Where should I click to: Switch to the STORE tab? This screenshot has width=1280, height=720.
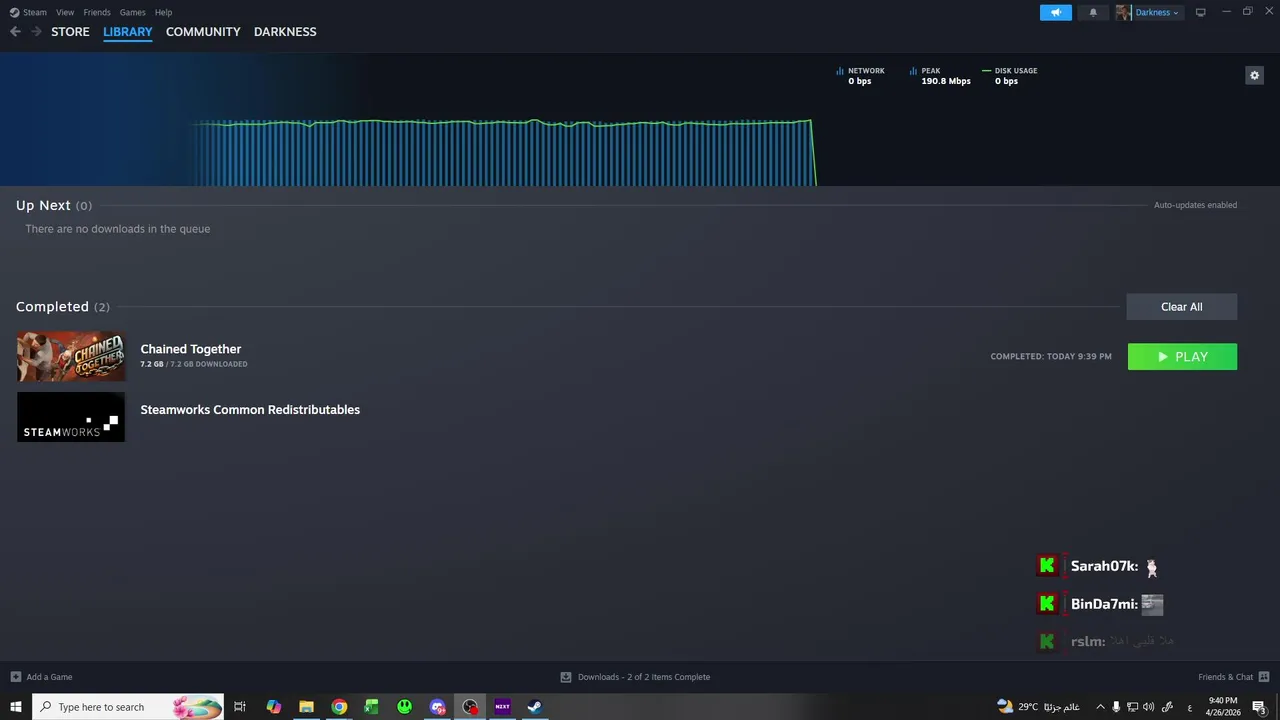[x=70, y=32]
